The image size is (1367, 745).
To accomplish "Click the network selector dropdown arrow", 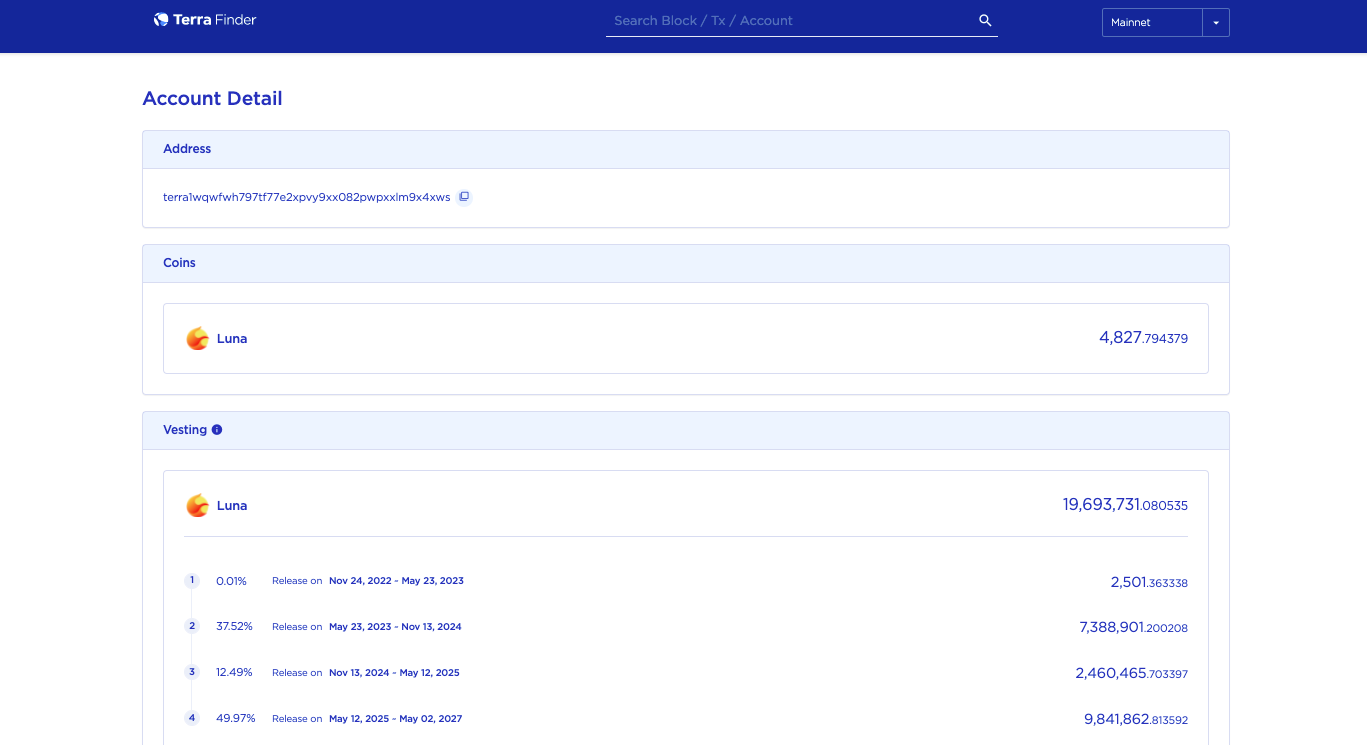I will (1216, 22).
